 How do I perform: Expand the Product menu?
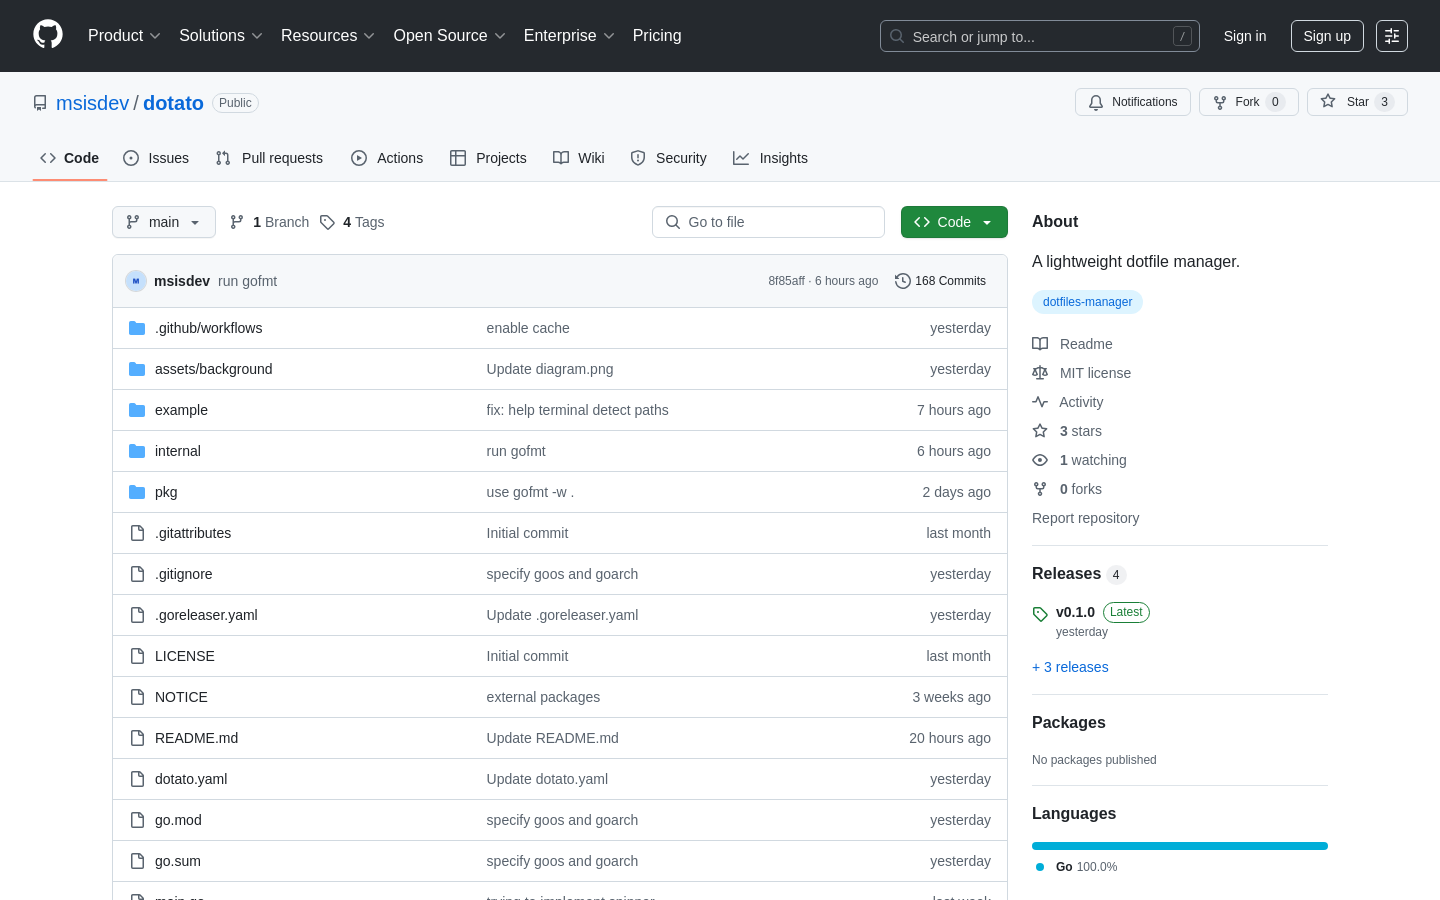coord(124,36)
